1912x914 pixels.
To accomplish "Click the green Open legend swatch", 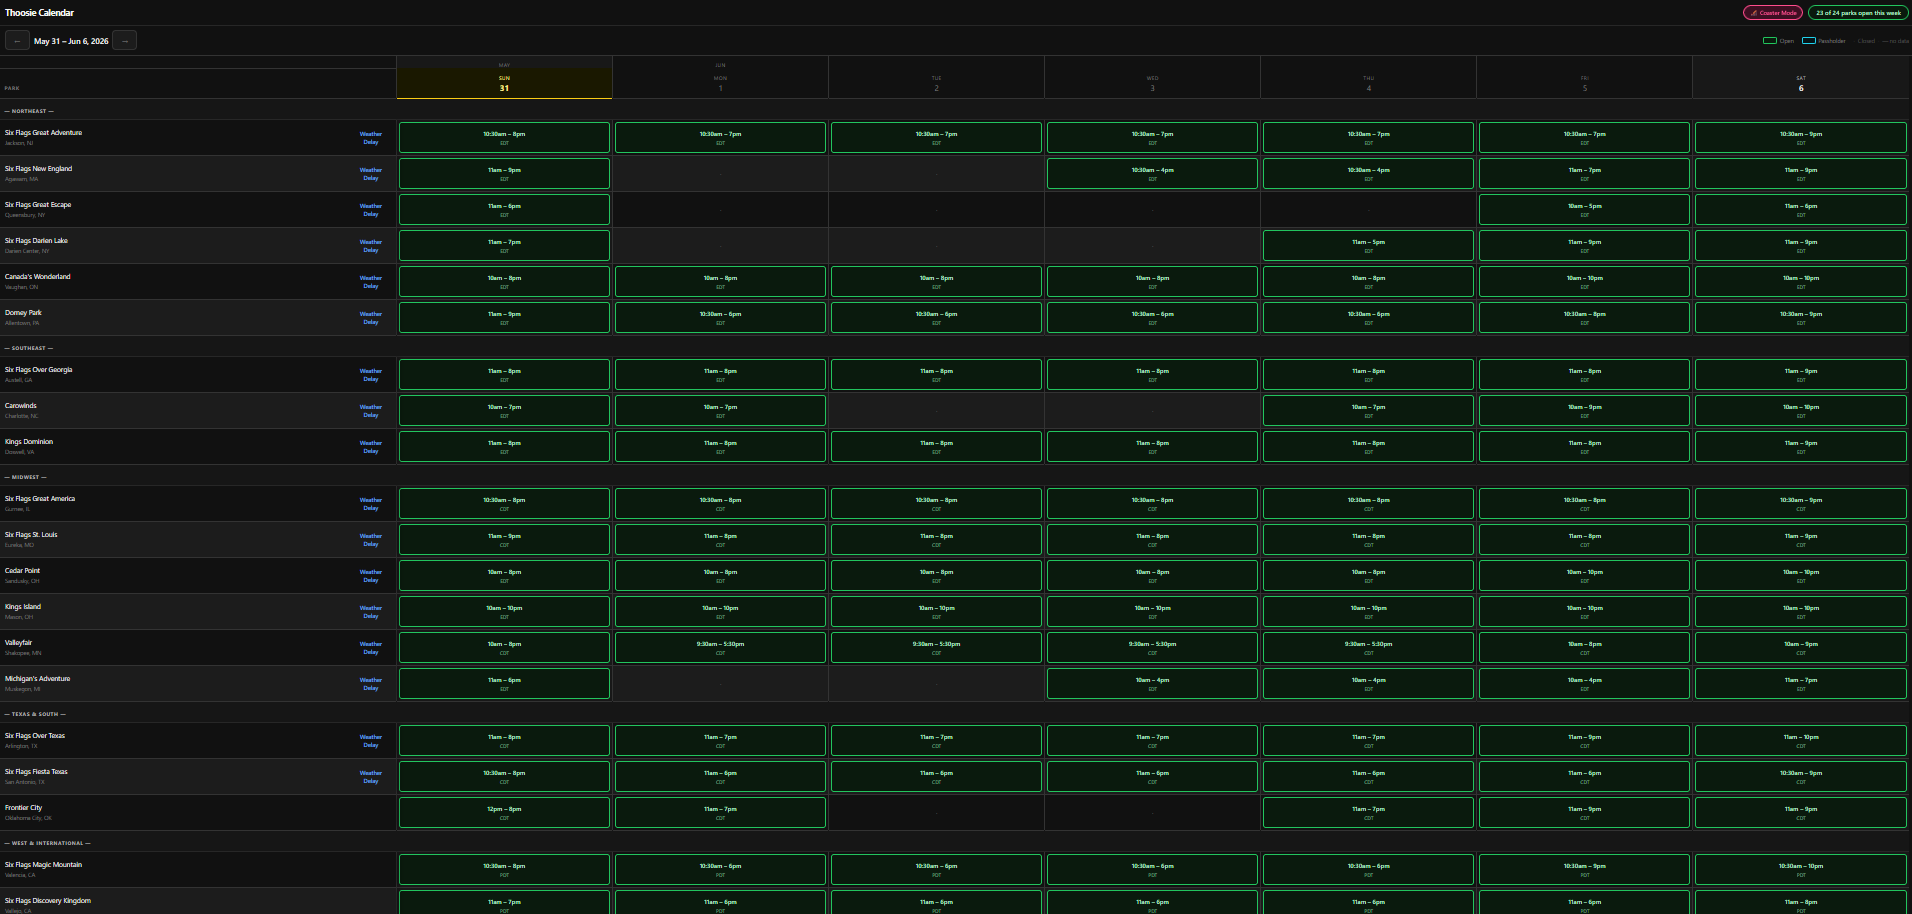I will point(1770,41).
